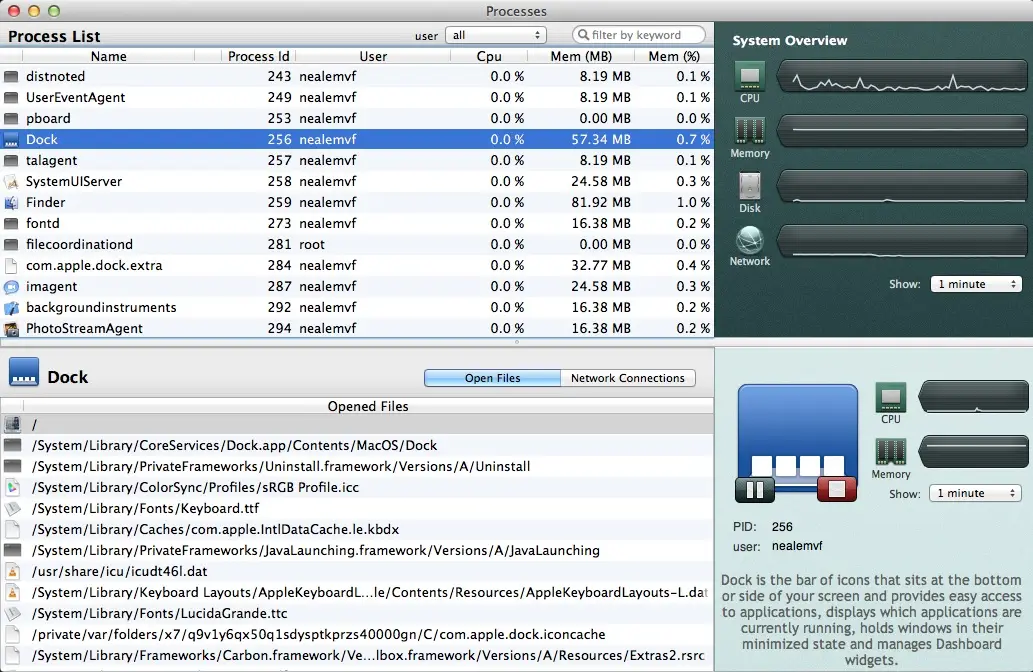The width and height of the screenshot is (1033, 672).
Task: Click the search magnifier icon in filter field
Action: click(583, 35)
